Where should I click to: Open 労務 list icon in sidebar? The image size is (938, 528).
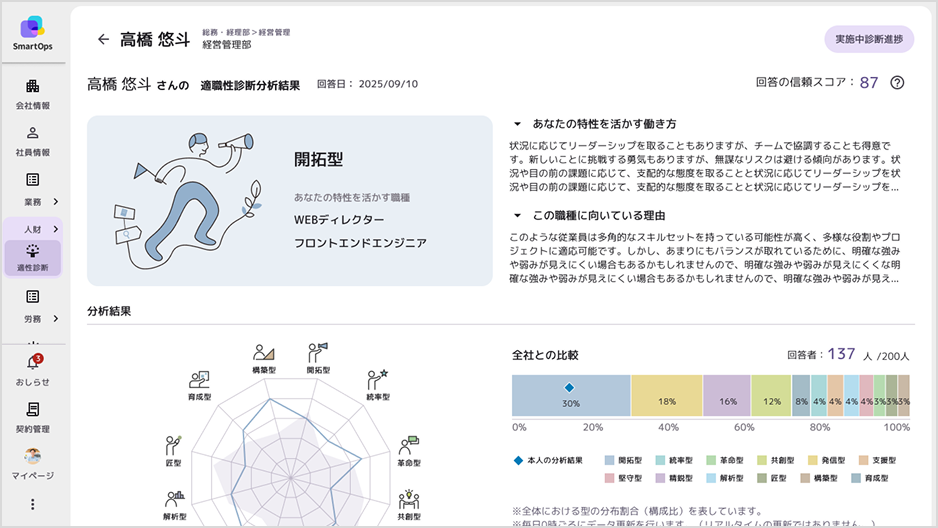tap(32, 297)
